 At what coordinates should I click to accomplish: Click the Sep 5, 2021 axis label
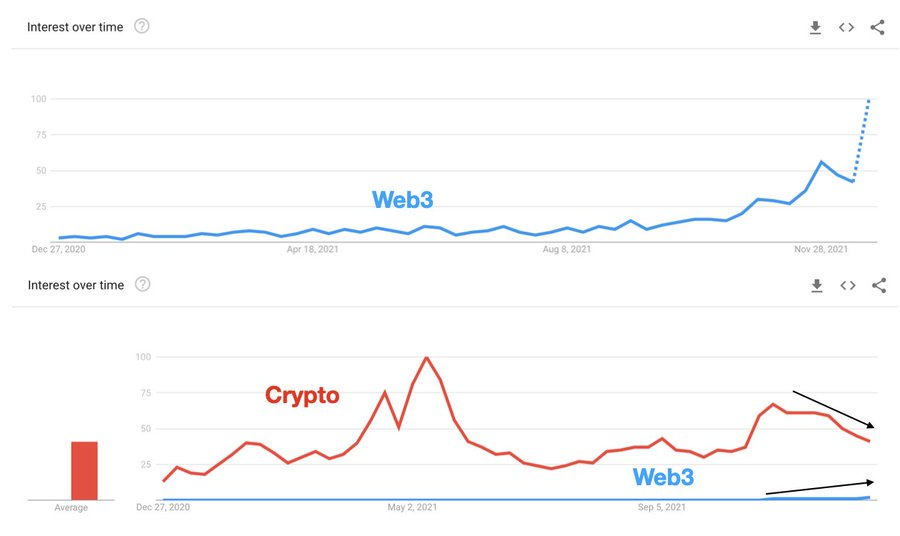[x=661, y=507]
